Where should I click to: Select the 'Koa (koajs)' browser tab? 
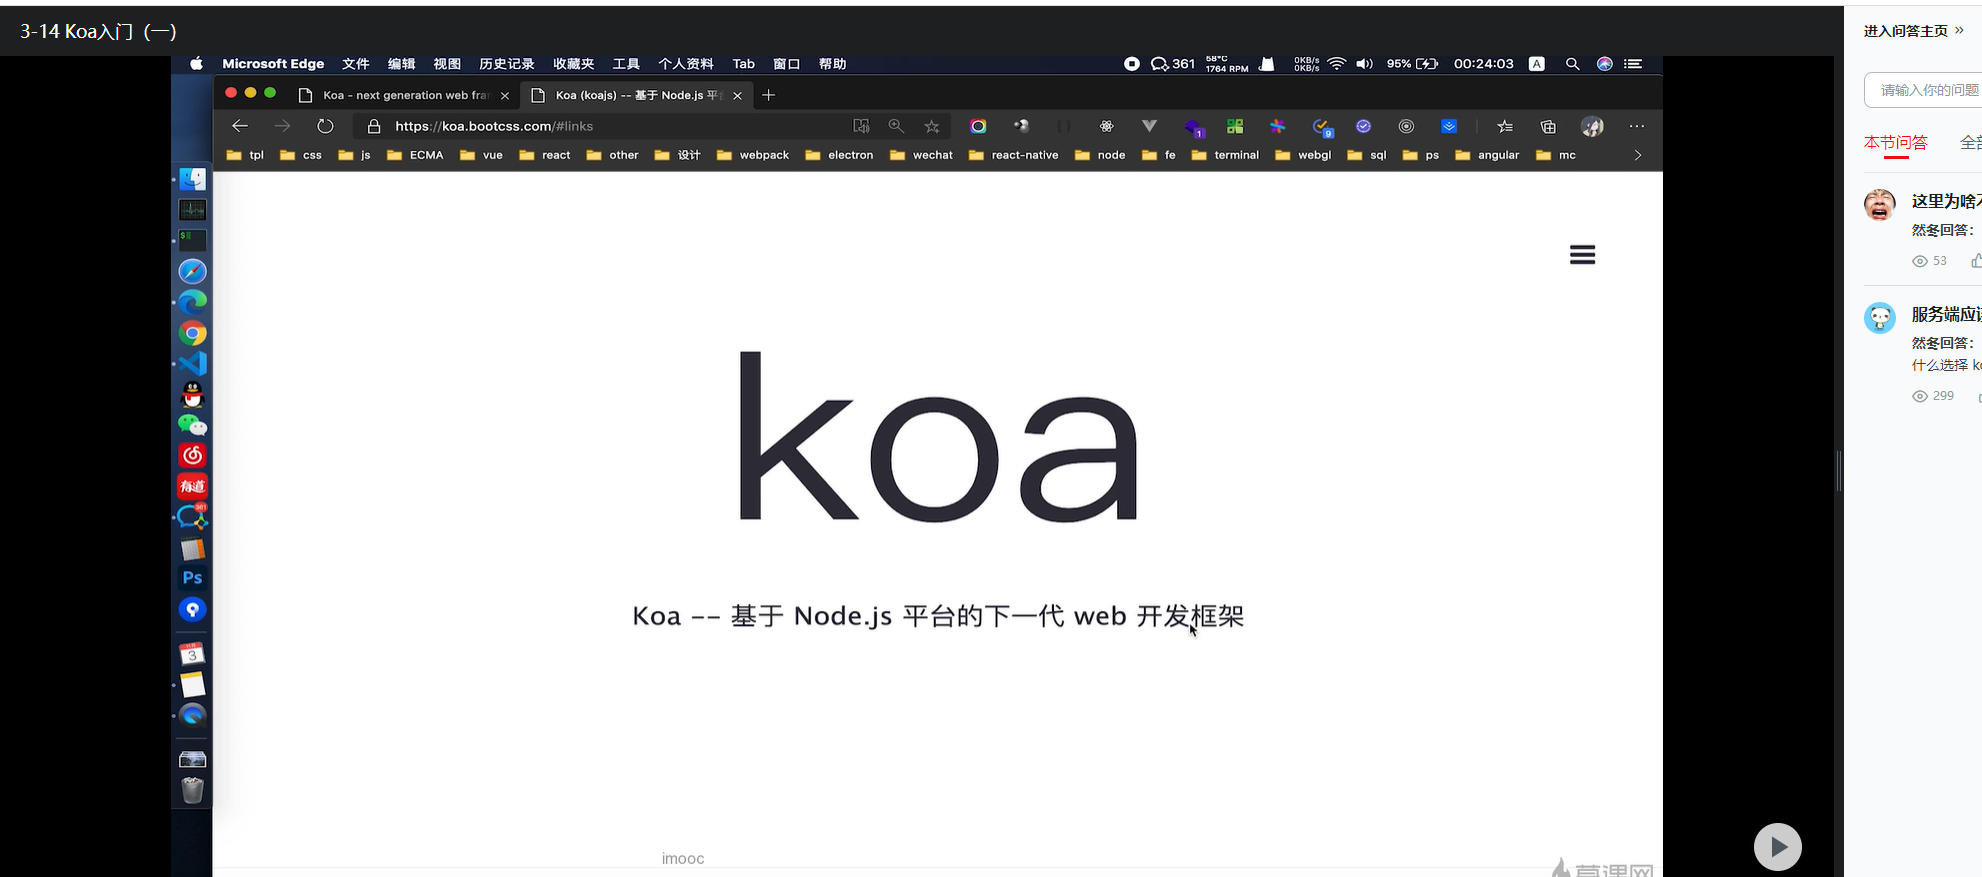pyautogui.click(x=636, y=95)
